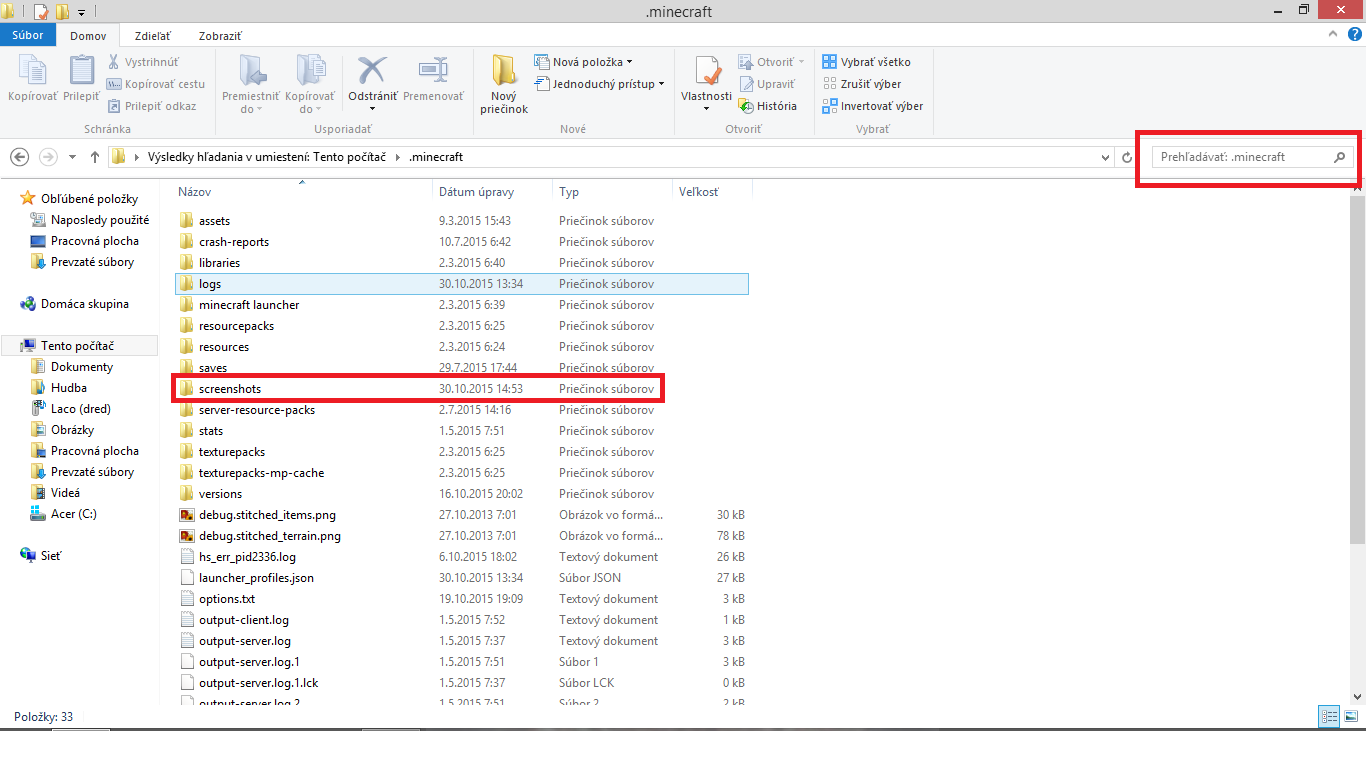Switch to the Zobraziť tab

220,36
